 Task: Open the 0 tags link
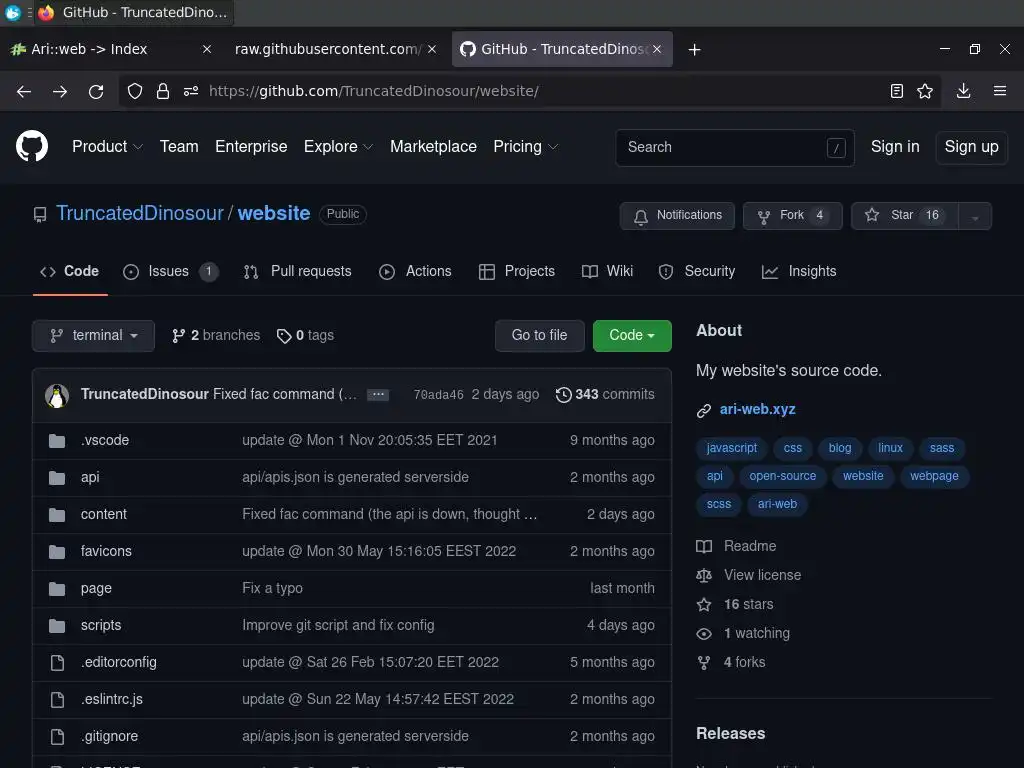[x=305, y=336]
